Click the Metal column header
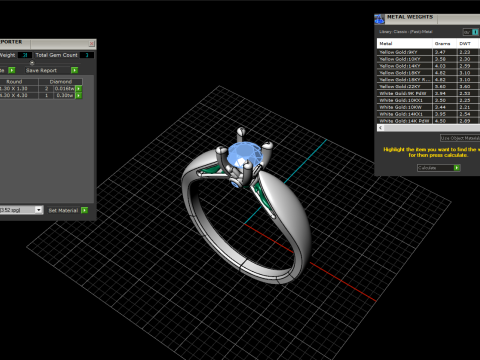The height and width of the screenshot is (360, 480). click(x=405, y=43)
